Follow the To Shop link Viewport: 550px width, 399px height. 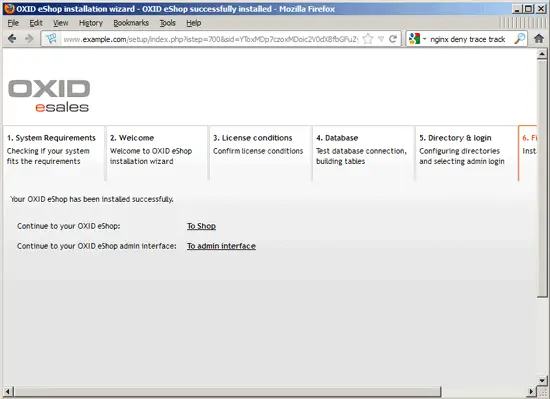click(201, 226)
